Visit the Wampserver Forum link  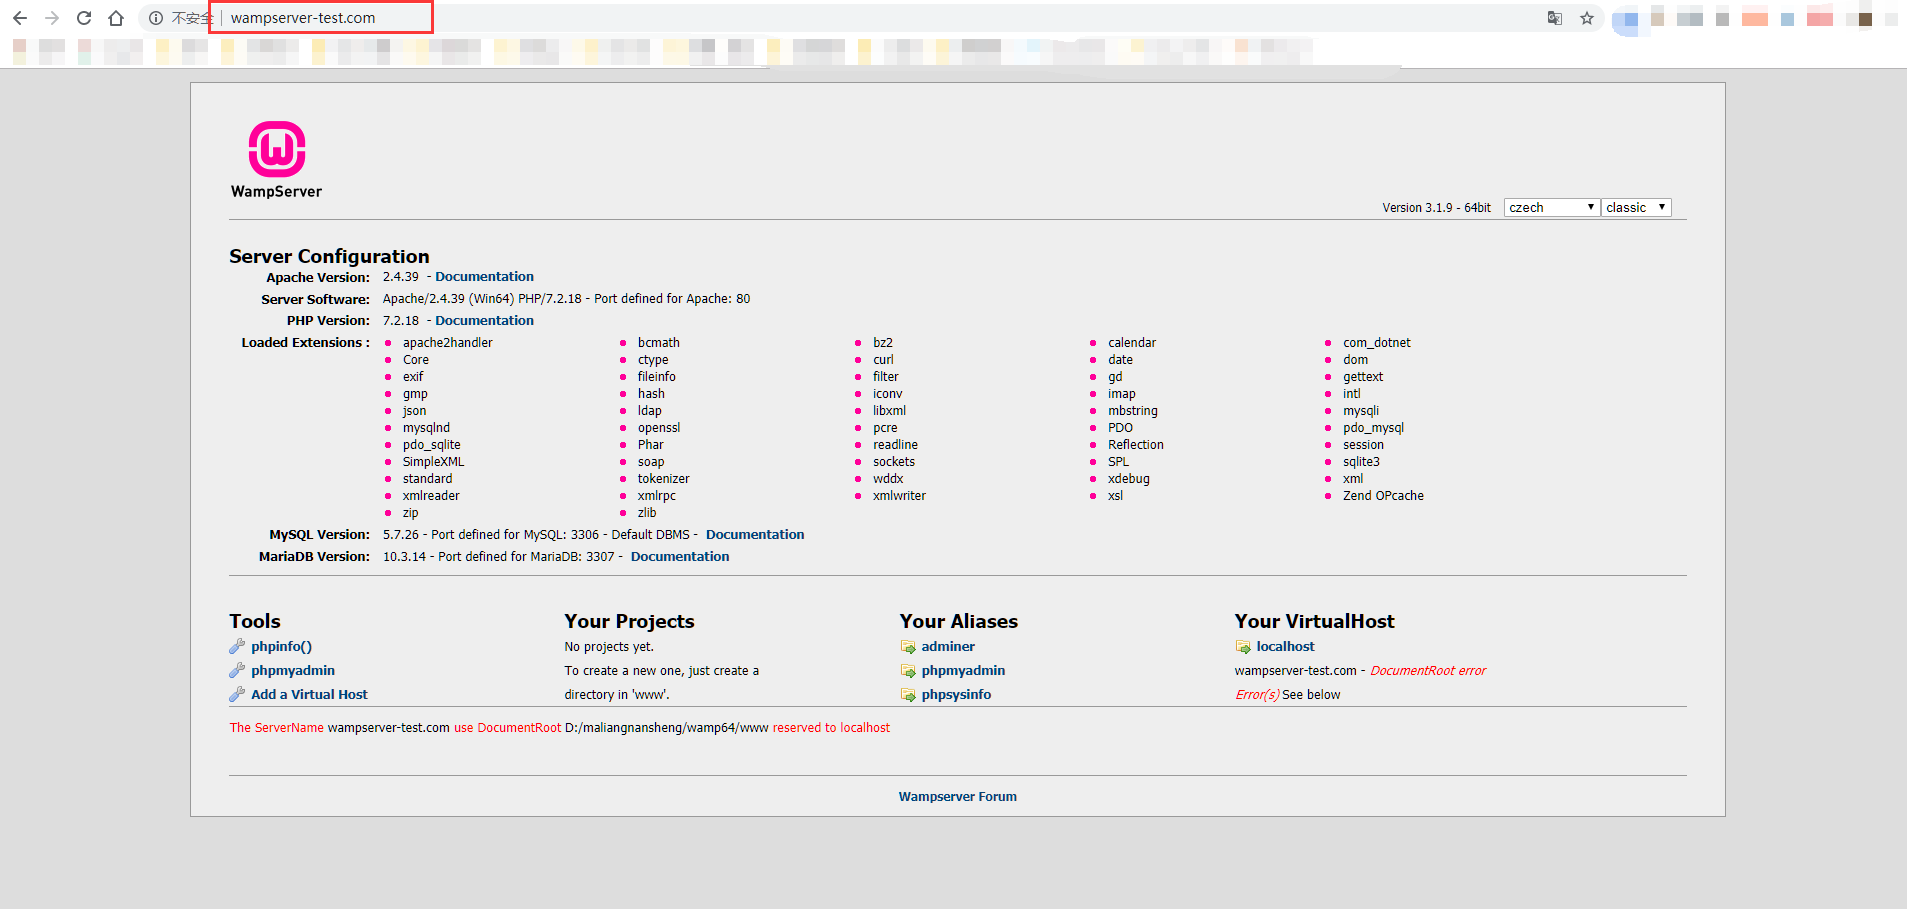pyautogui.click(x=957, y=797)
